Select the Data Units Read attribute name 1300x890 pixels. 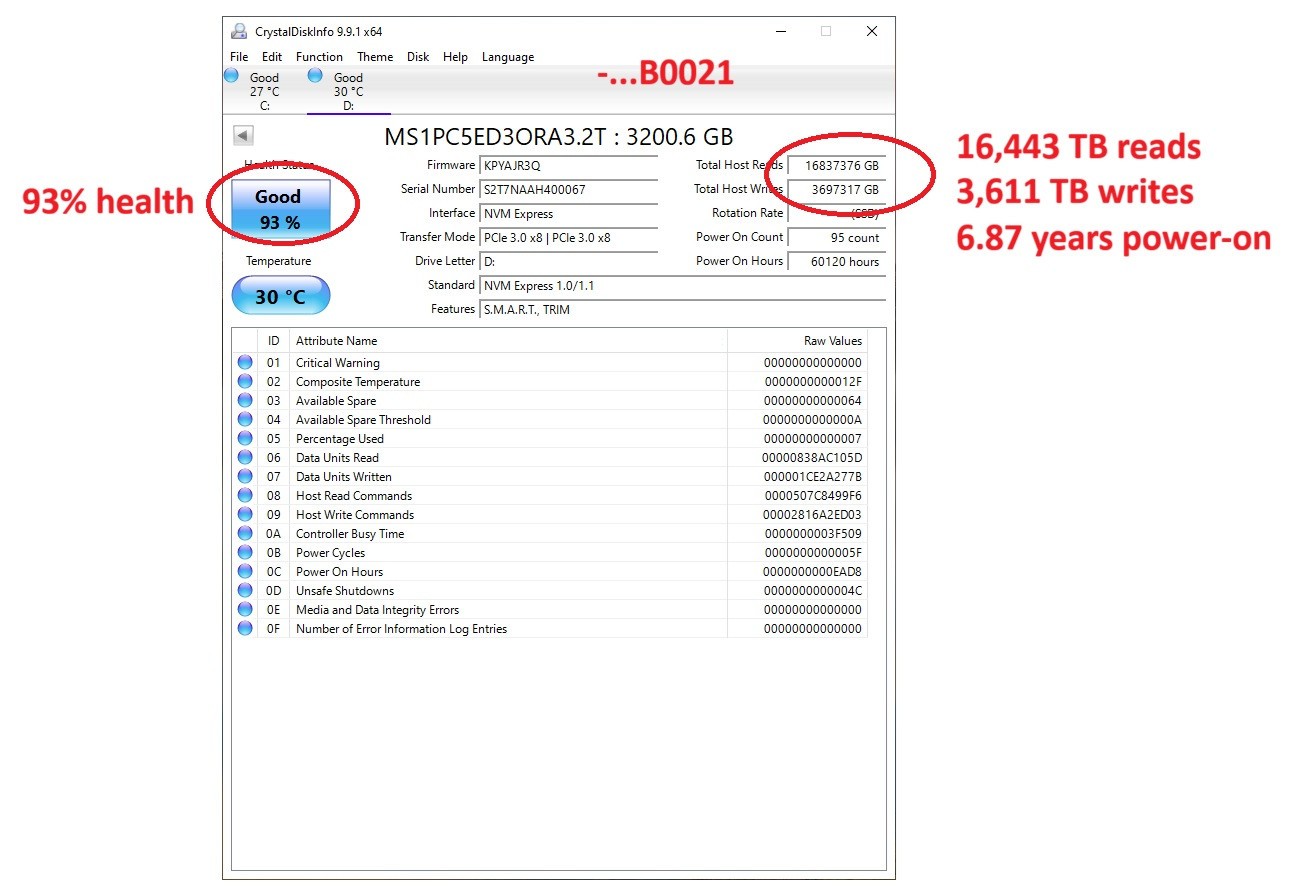337,458
